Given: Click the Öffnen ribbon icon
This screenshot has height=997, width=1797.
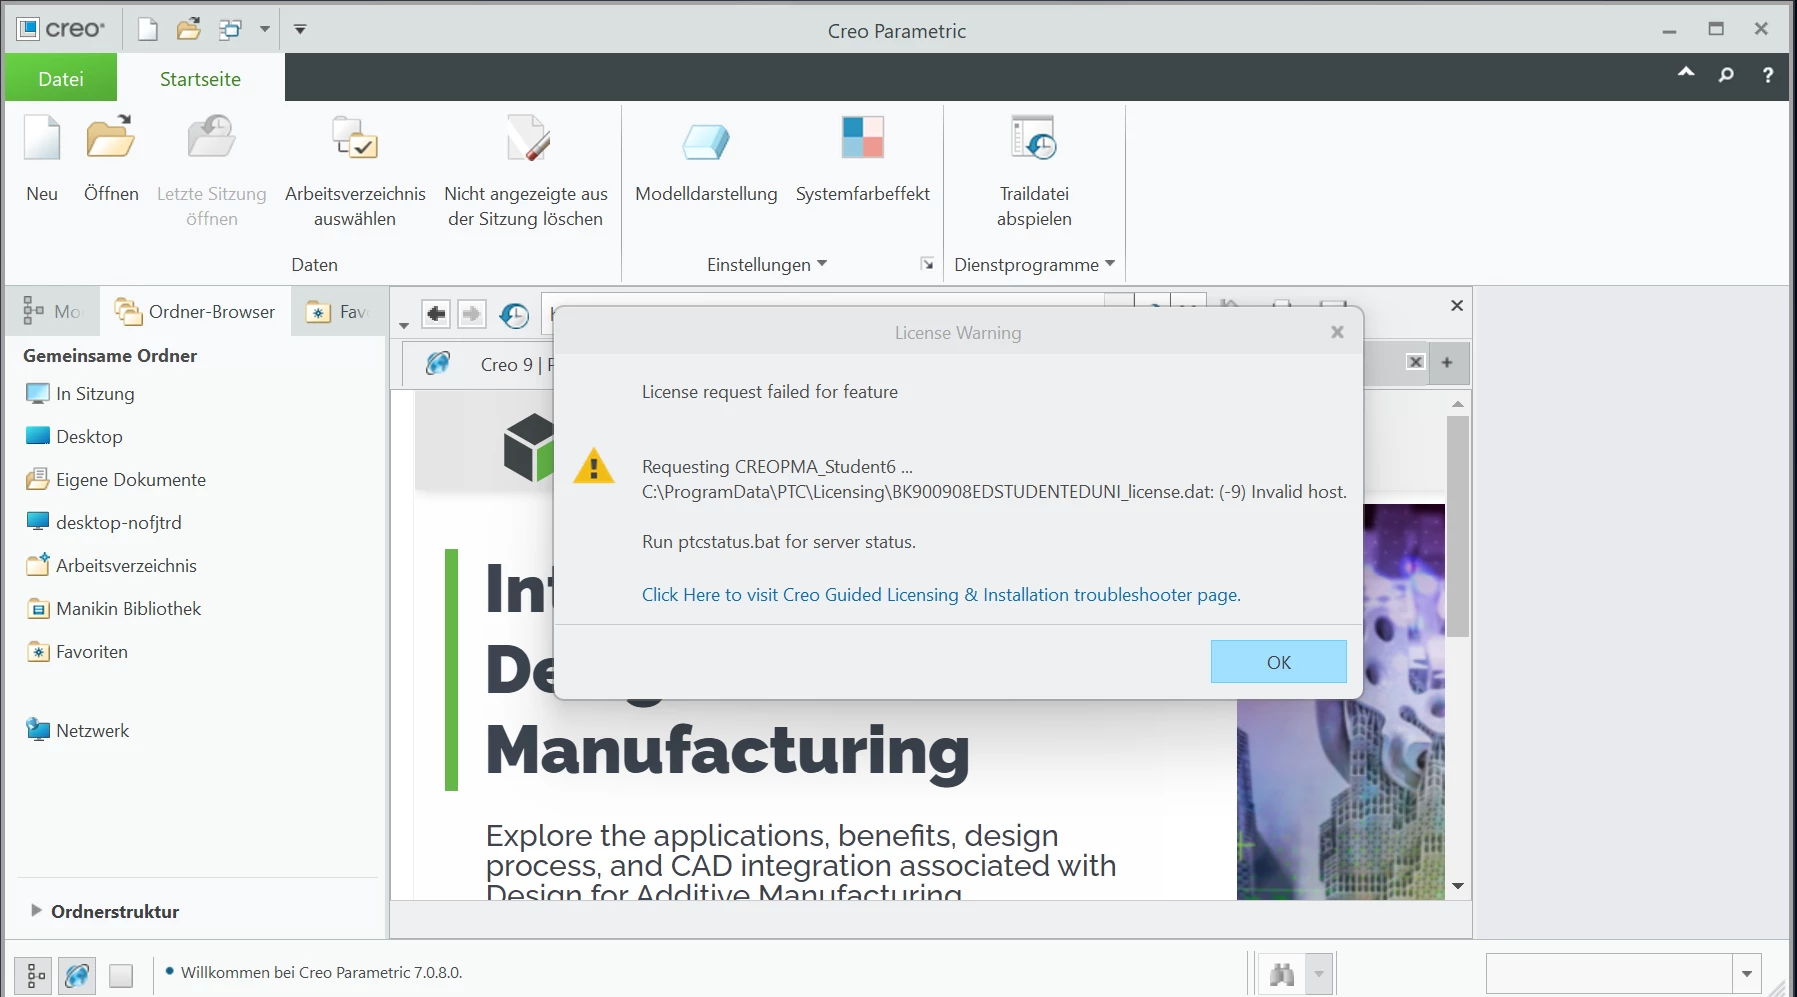Looking at the screenshot, I should [x=111, y=138].
